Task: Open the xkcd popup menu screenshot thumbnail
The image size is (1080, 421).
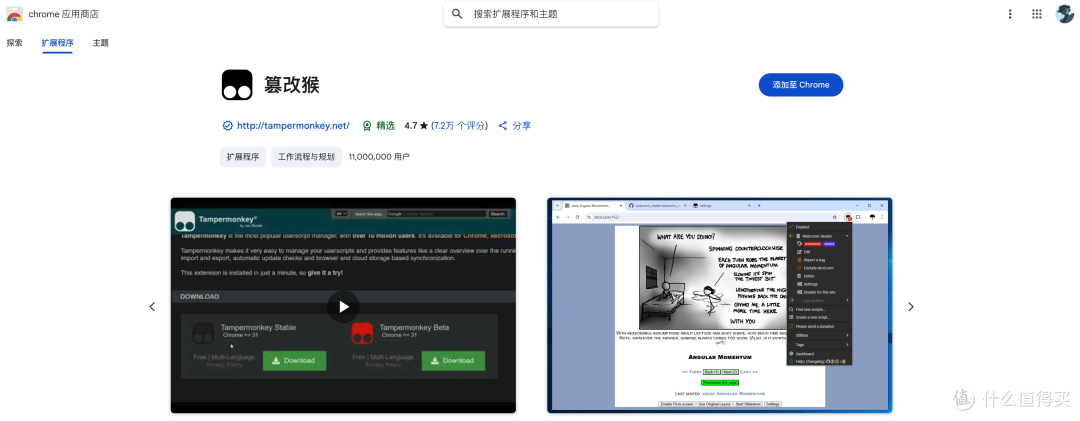Action: (x=719, y=305)
